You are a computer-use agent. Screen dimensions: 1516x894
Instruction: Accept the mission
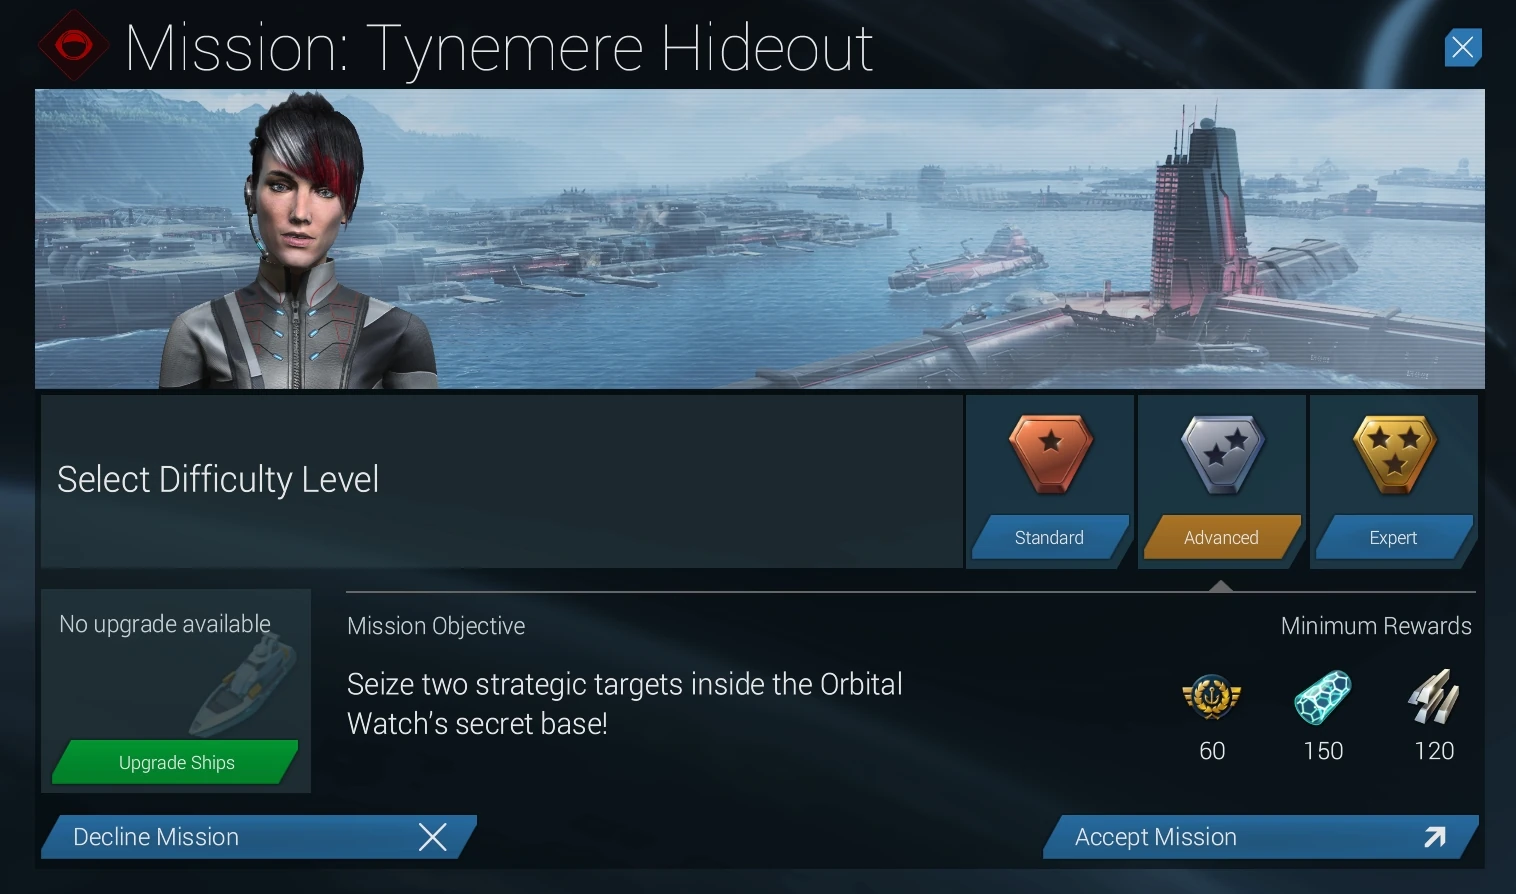click(x=1261, y=837)
